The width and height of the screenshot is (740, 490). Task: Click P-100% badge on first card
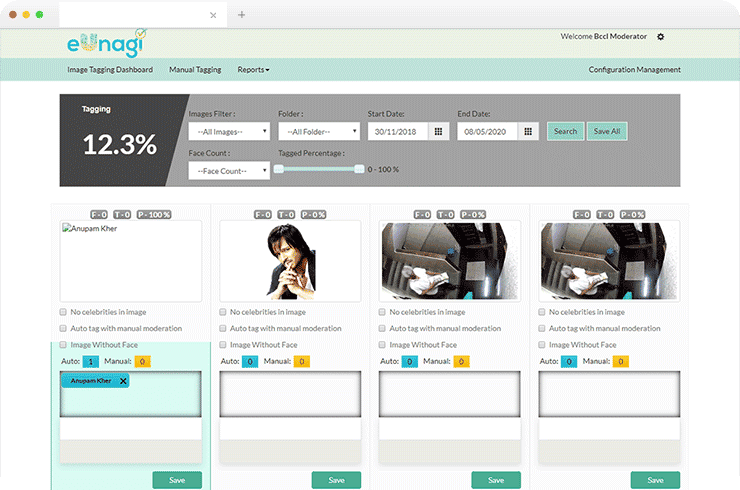(154, 215)
